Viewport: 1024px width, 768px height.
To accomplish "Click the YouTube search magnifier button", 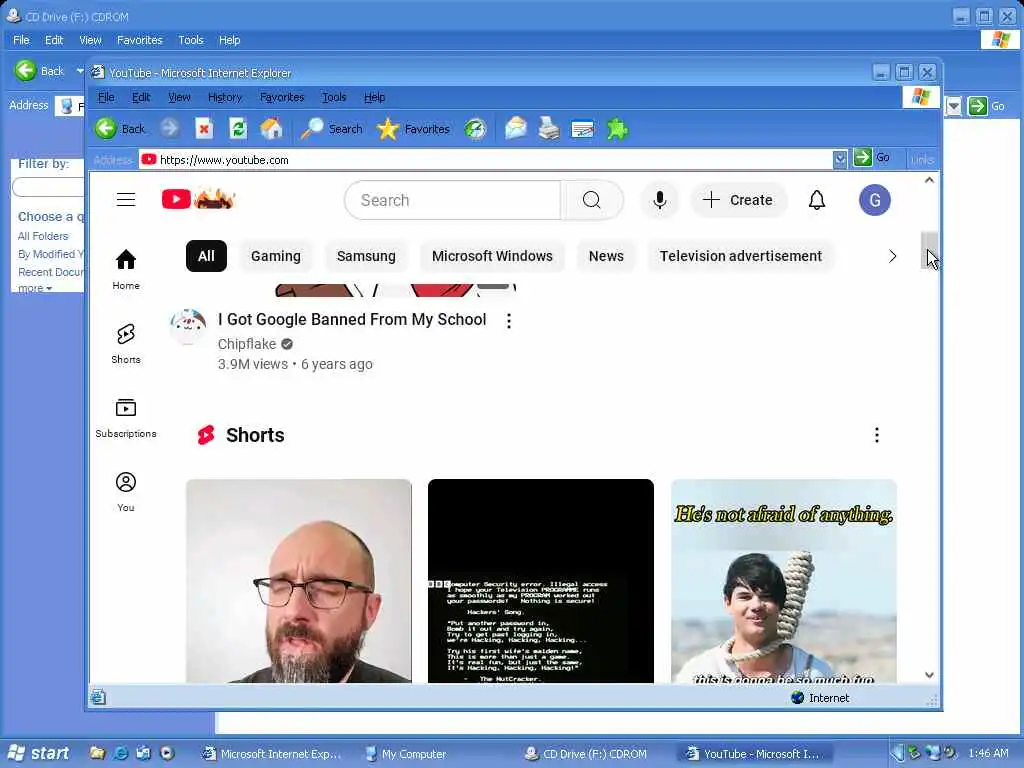I will coord(592,200).
